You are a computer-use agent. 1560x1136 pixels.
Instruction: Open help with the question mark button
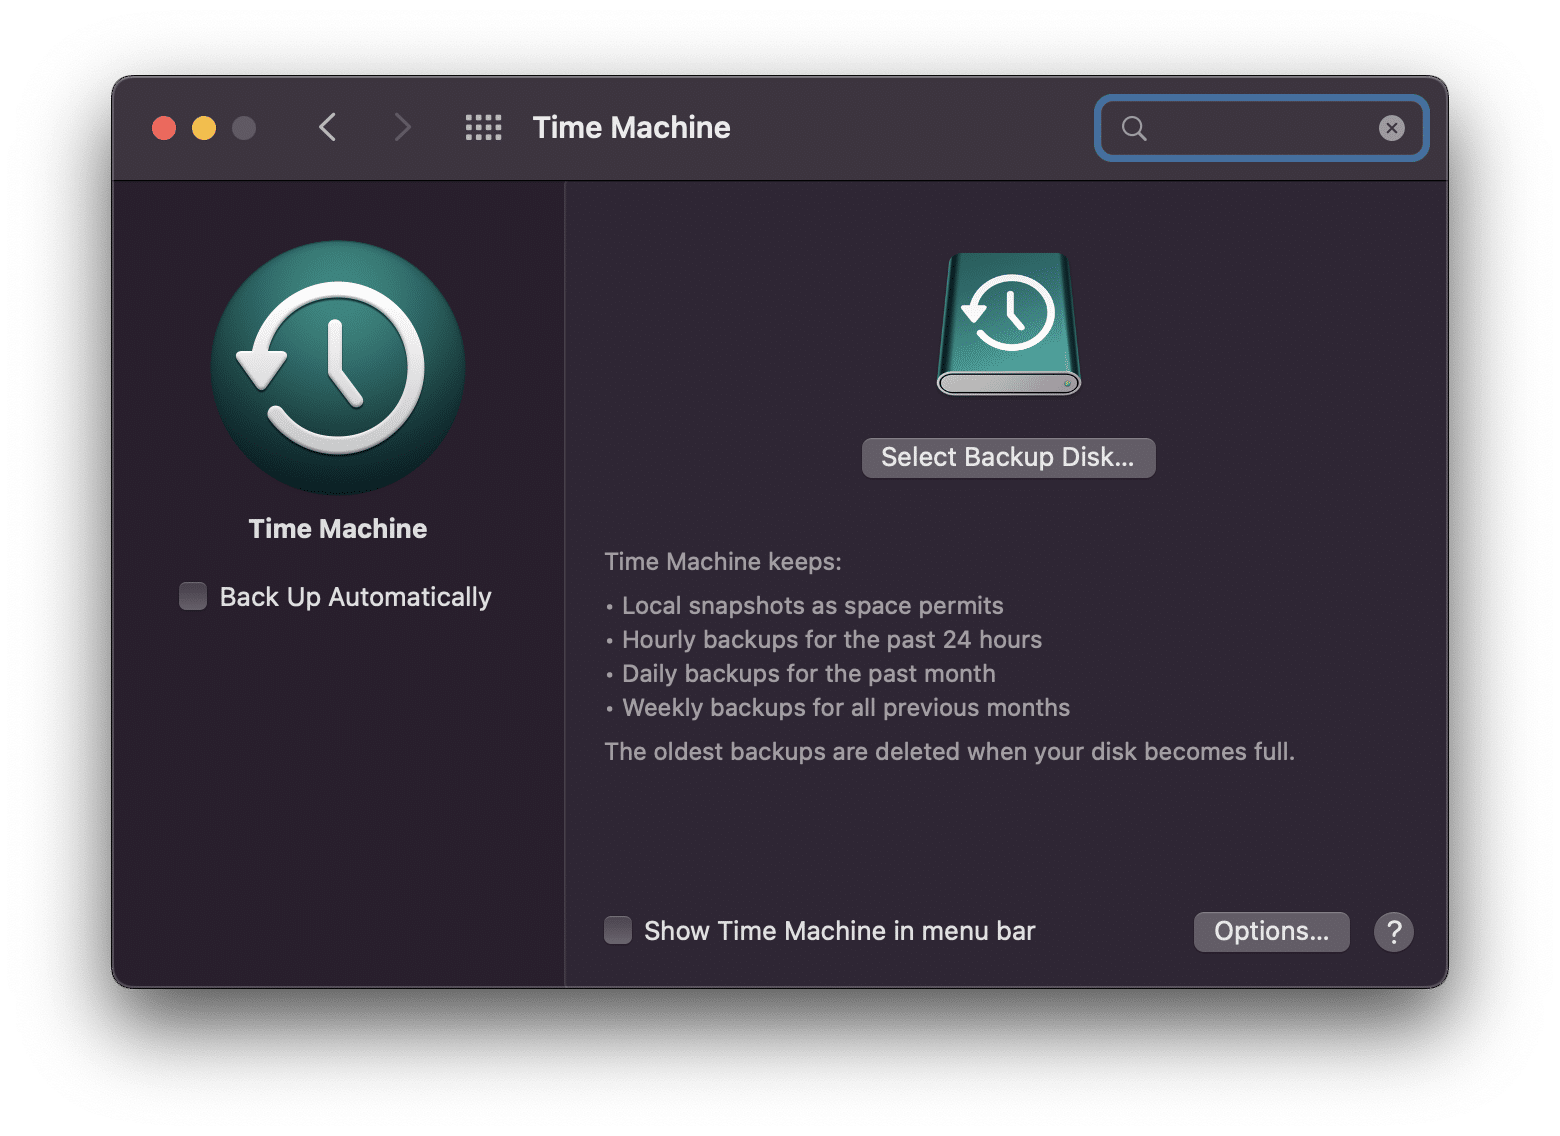[x=1393, y=931]
